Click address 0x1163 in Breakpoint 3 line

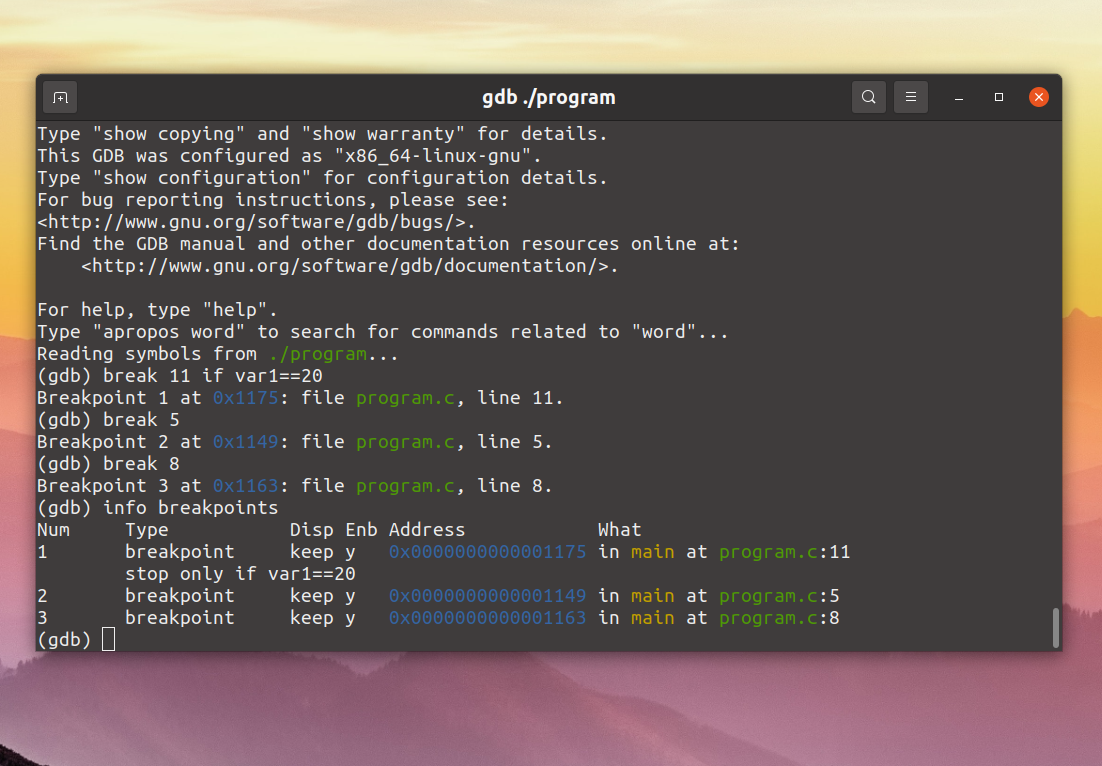[x=246, y=486]
